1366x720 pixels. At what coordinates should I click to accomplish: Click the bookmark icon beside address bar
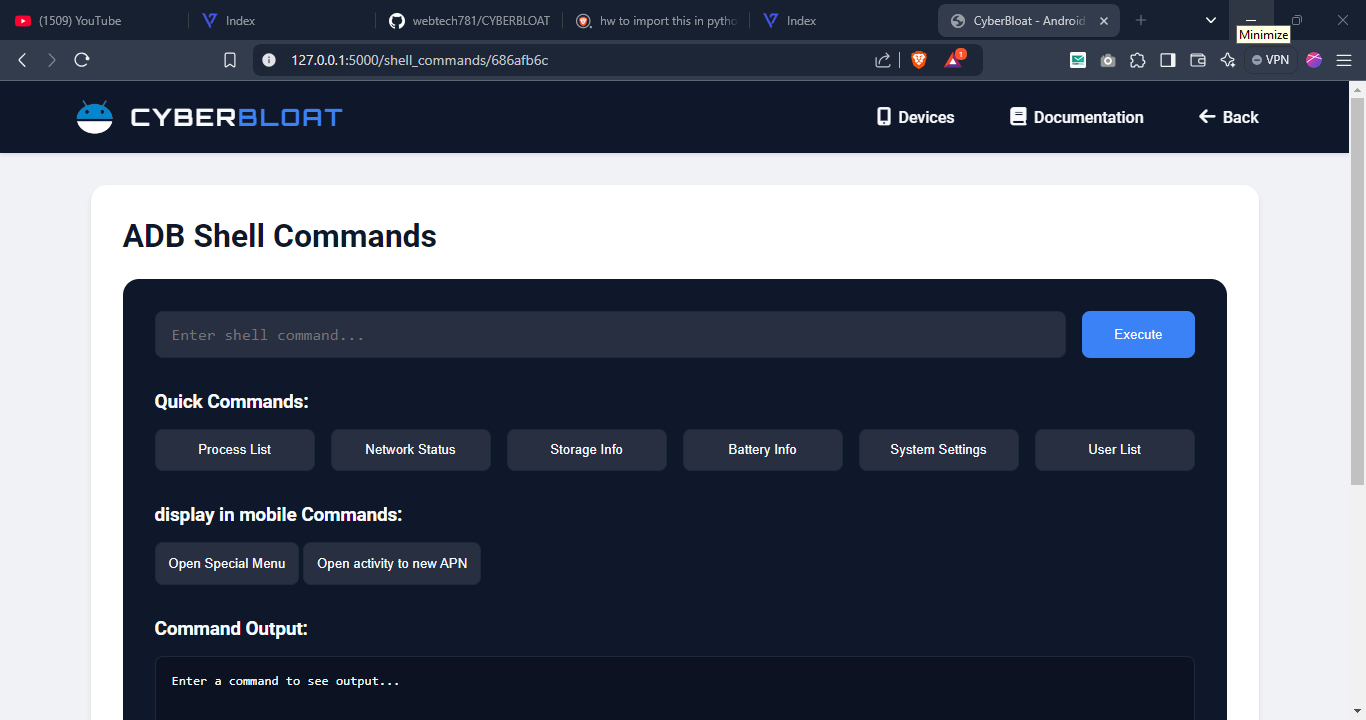pyautogui.click(x=230, y=60)
